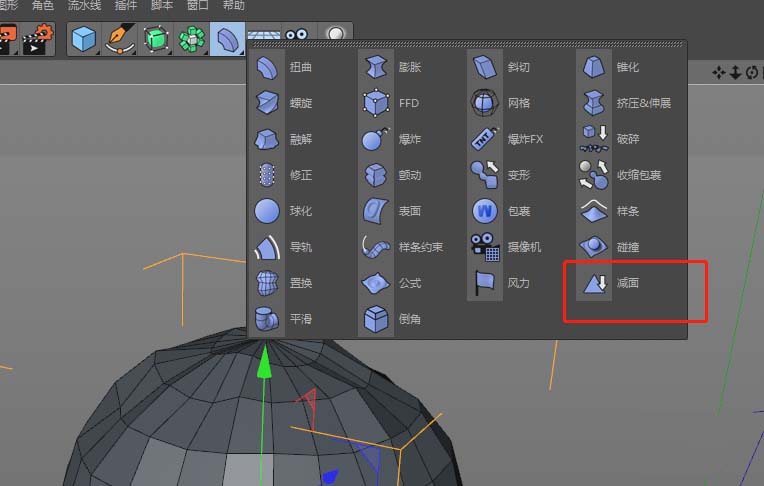764x486 pixels.
Task: Select the 螺旋 (Twist) deformer
Action: click(284, 103)
